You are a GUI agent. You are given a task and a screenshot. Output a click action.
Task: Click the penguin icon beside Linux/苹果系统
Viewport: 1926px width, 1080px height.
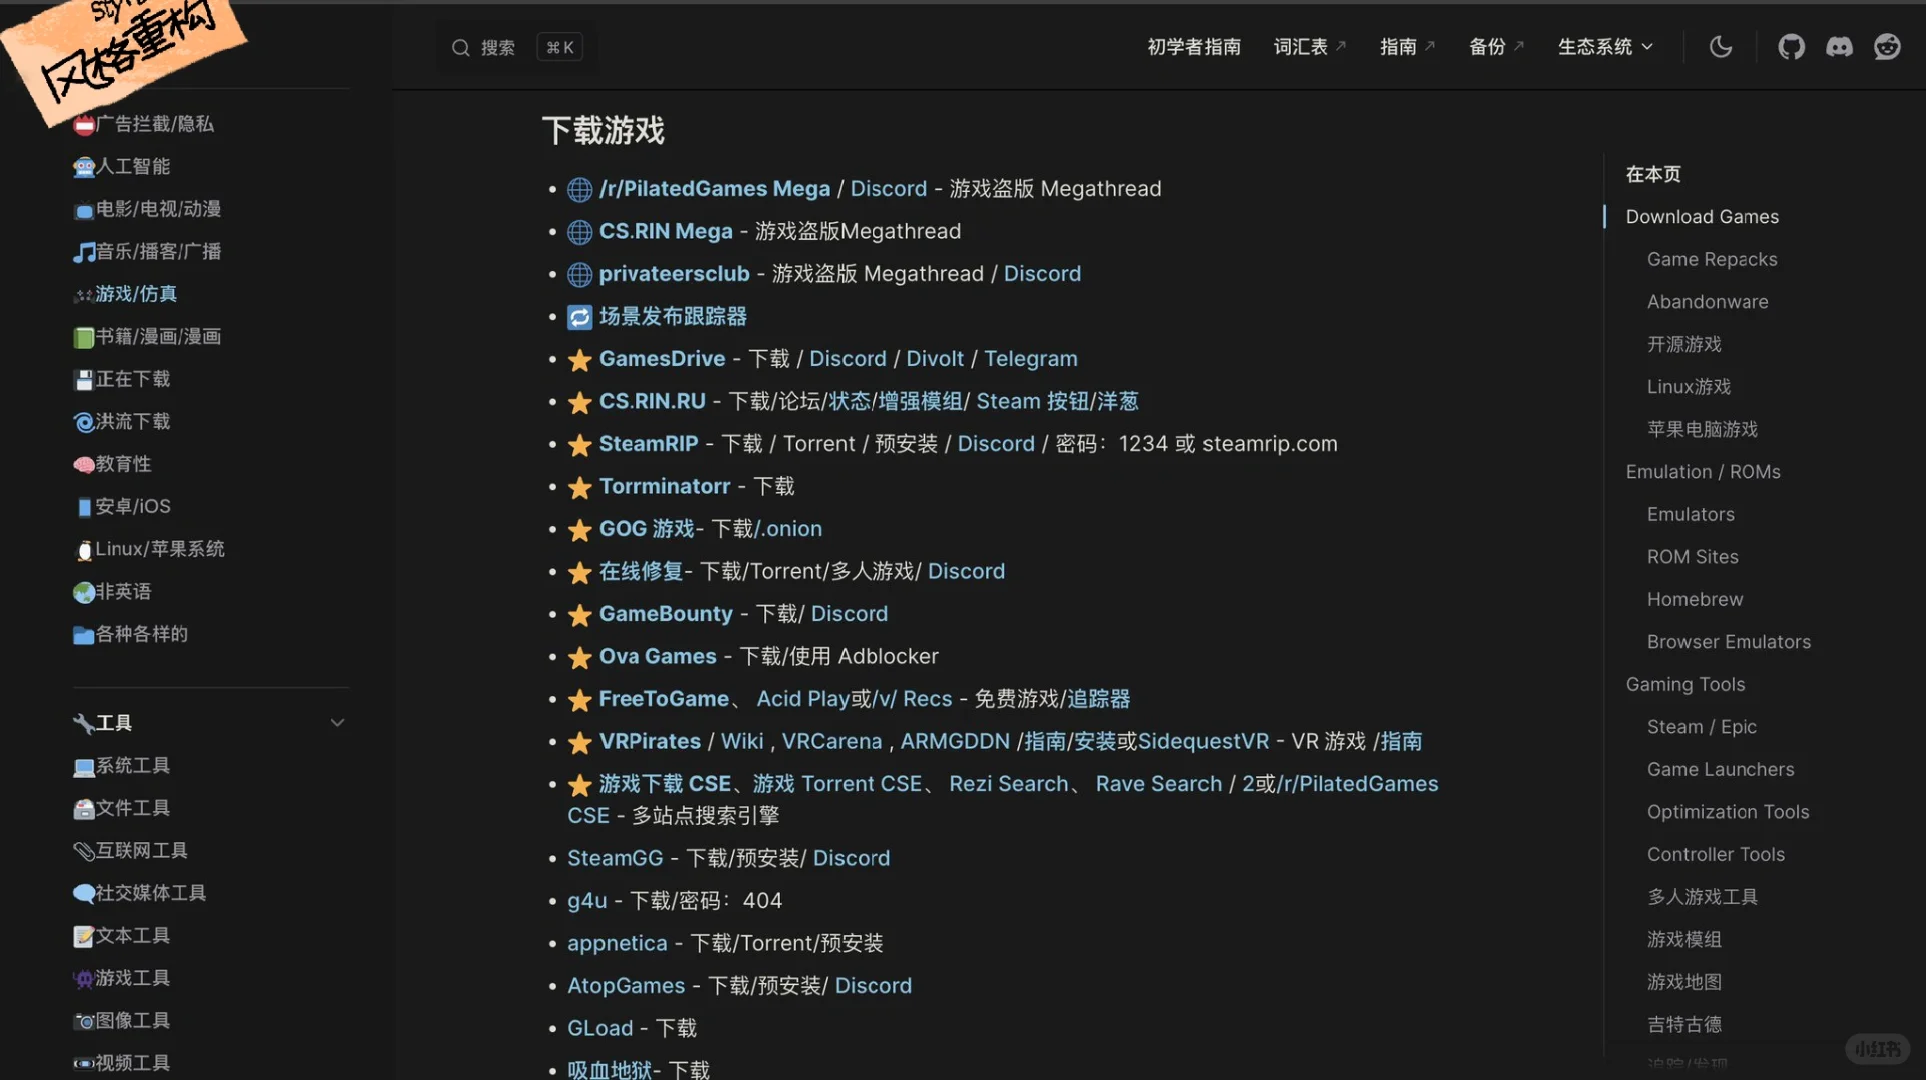[84, 549]
